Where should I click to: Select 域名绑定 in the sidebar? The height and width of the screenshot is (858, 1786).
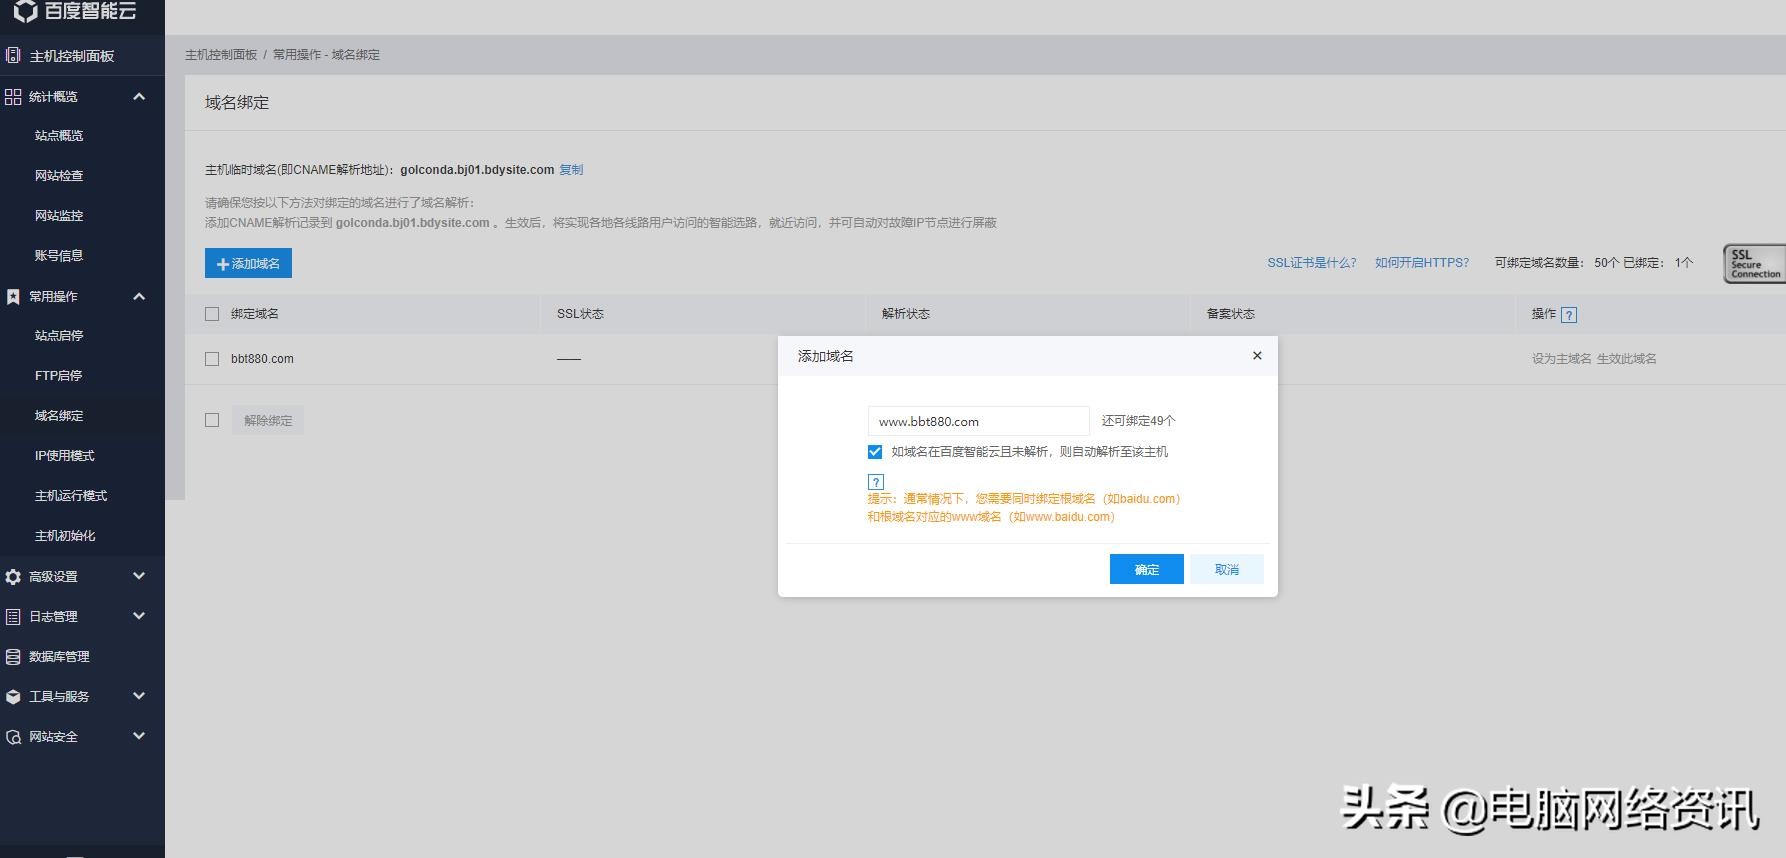[x=59, y=416]
